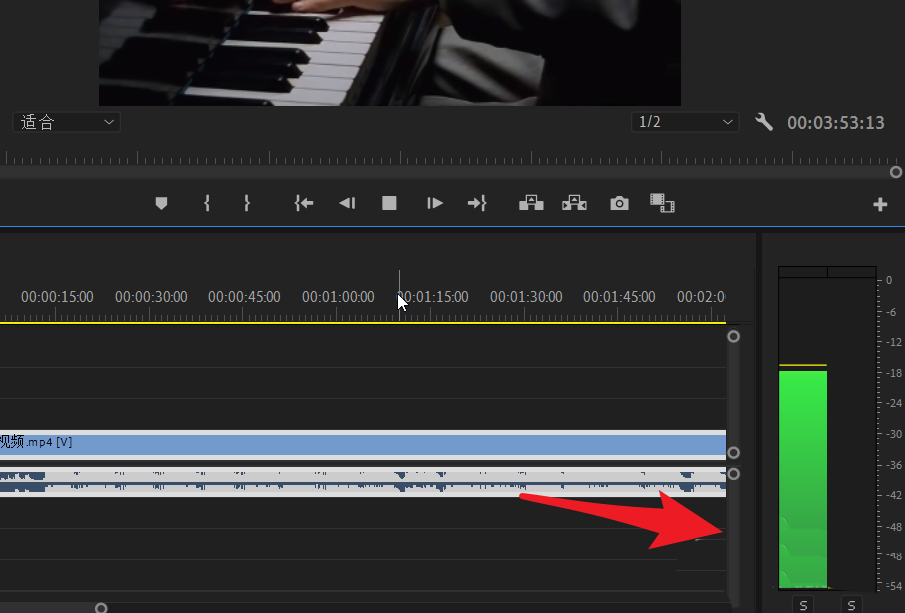Solo the left audio meter channel
The height and width of the screenshot is (613, 905).
[803, 605]
